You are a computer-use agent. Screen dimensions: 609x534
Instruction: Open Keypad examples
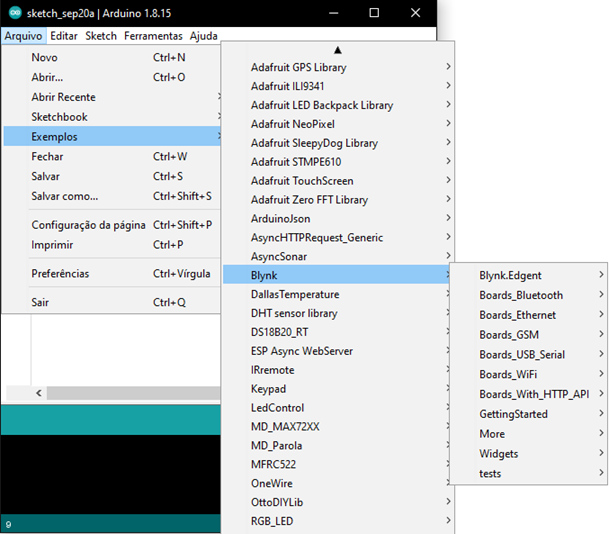click(x=336, y=389)
